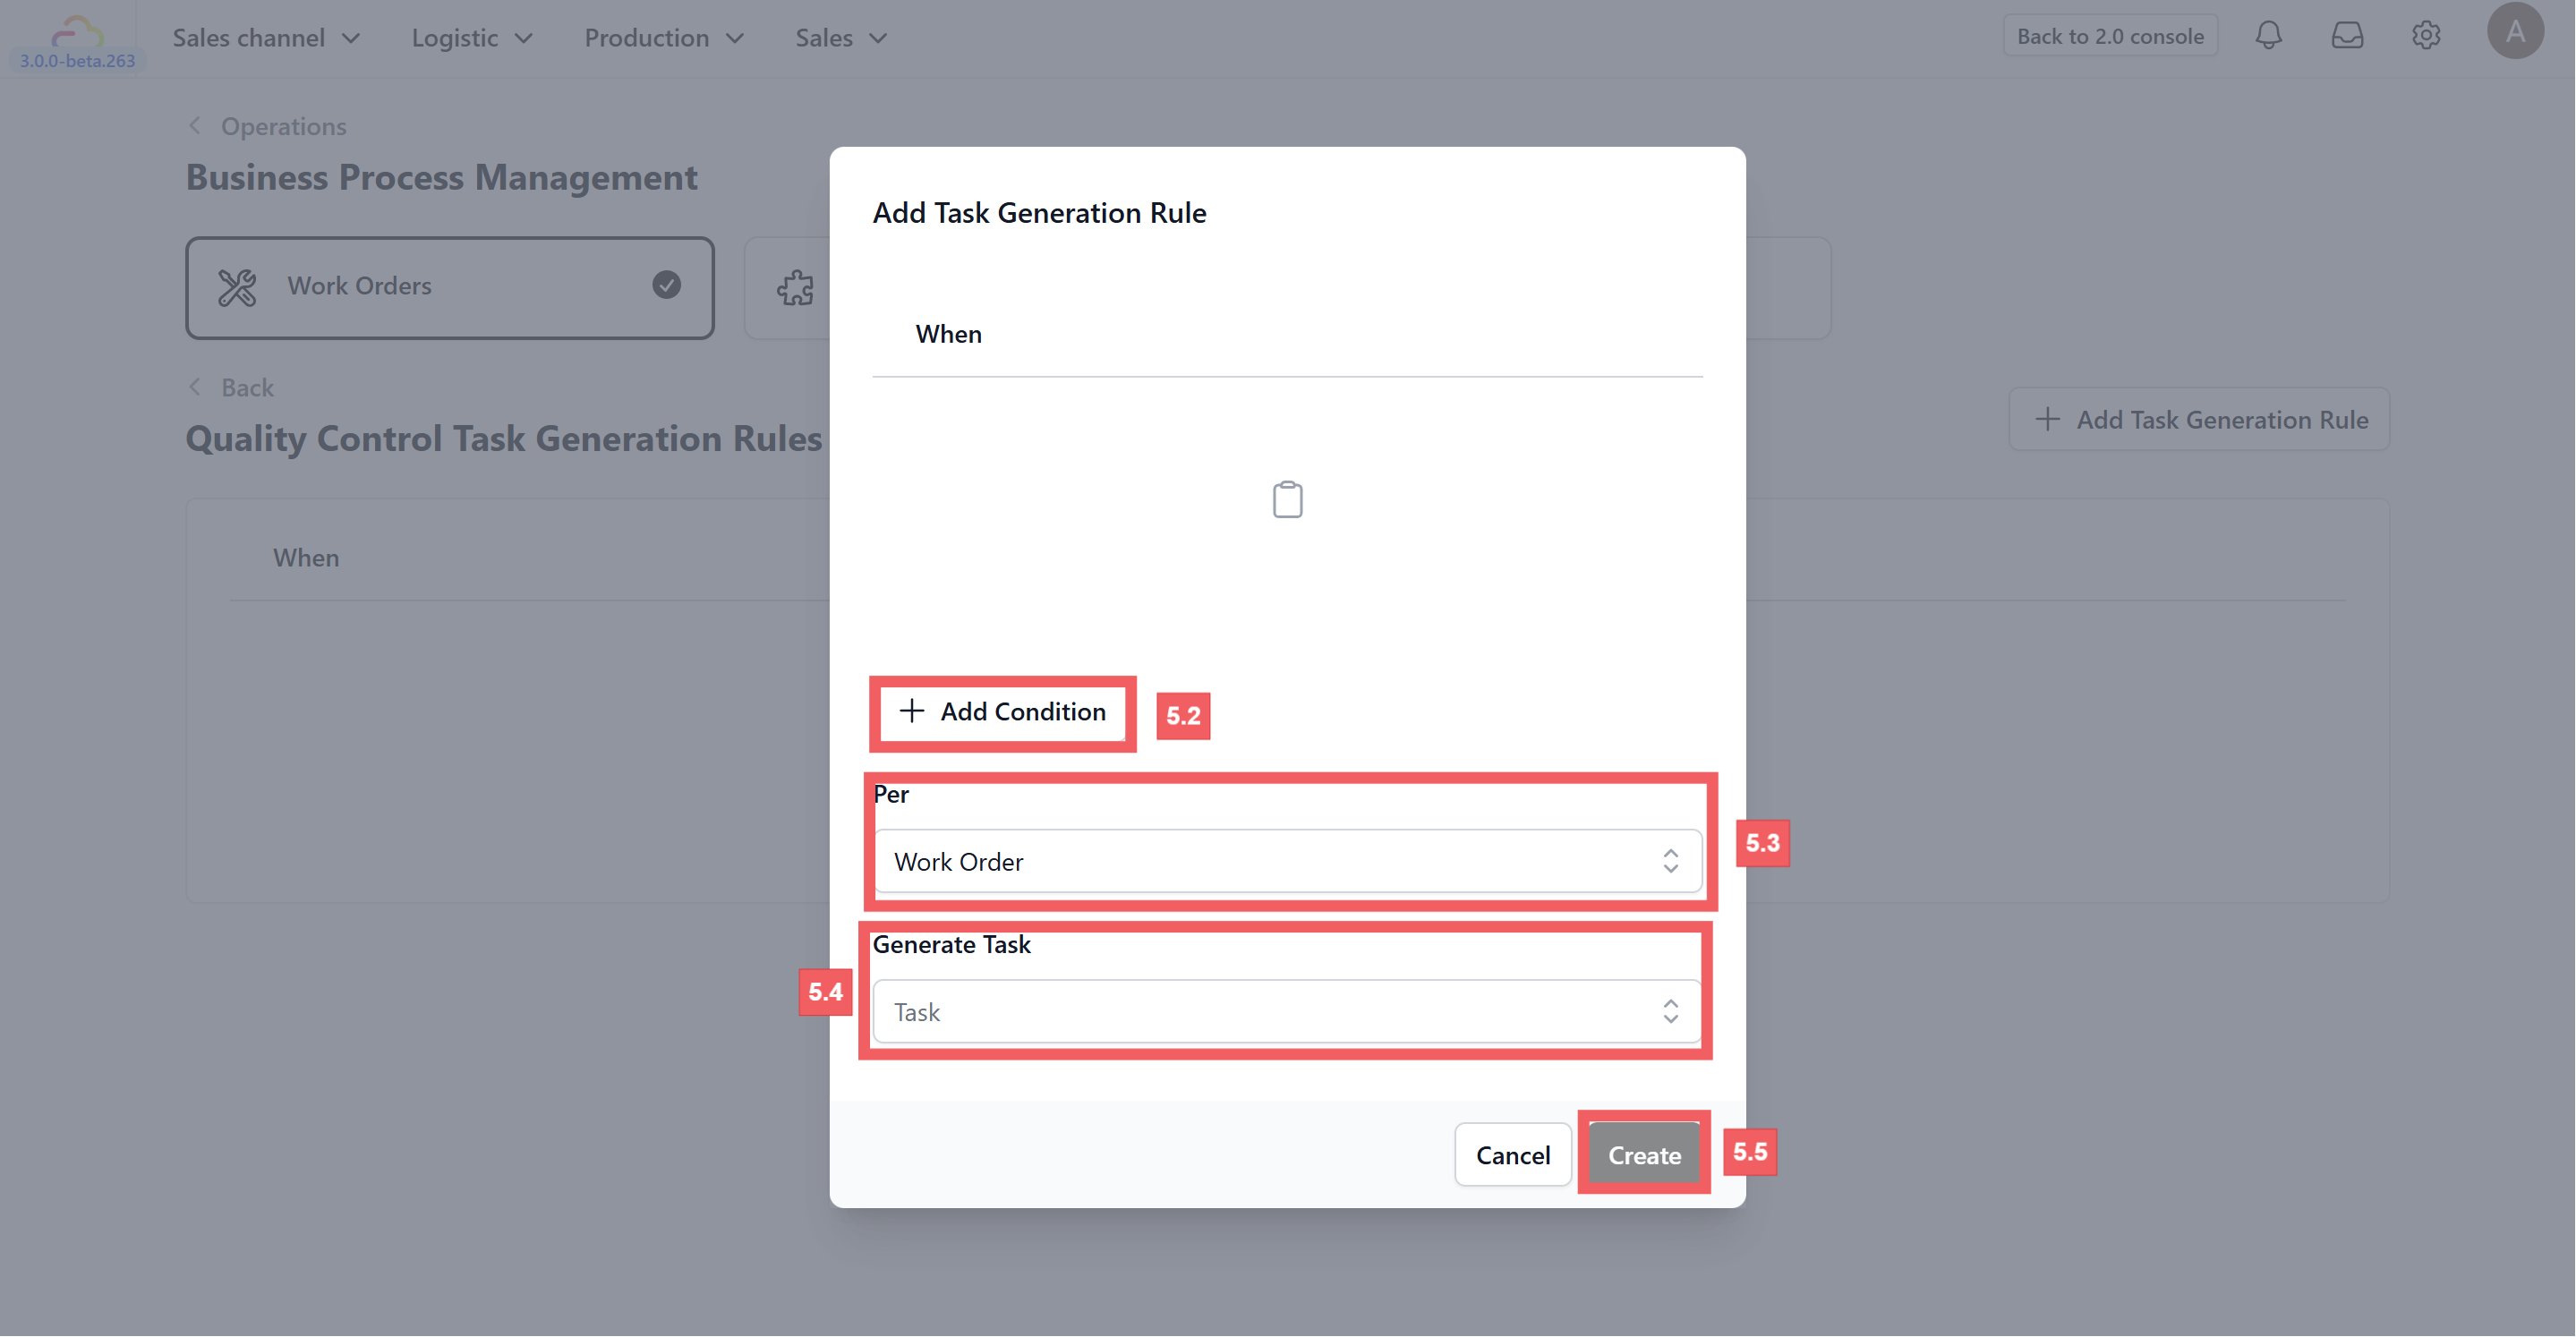This screenshot has height=1337, width=2576.
Task: Go back to Operations breadcrumb
Action: tap(283, 126)
